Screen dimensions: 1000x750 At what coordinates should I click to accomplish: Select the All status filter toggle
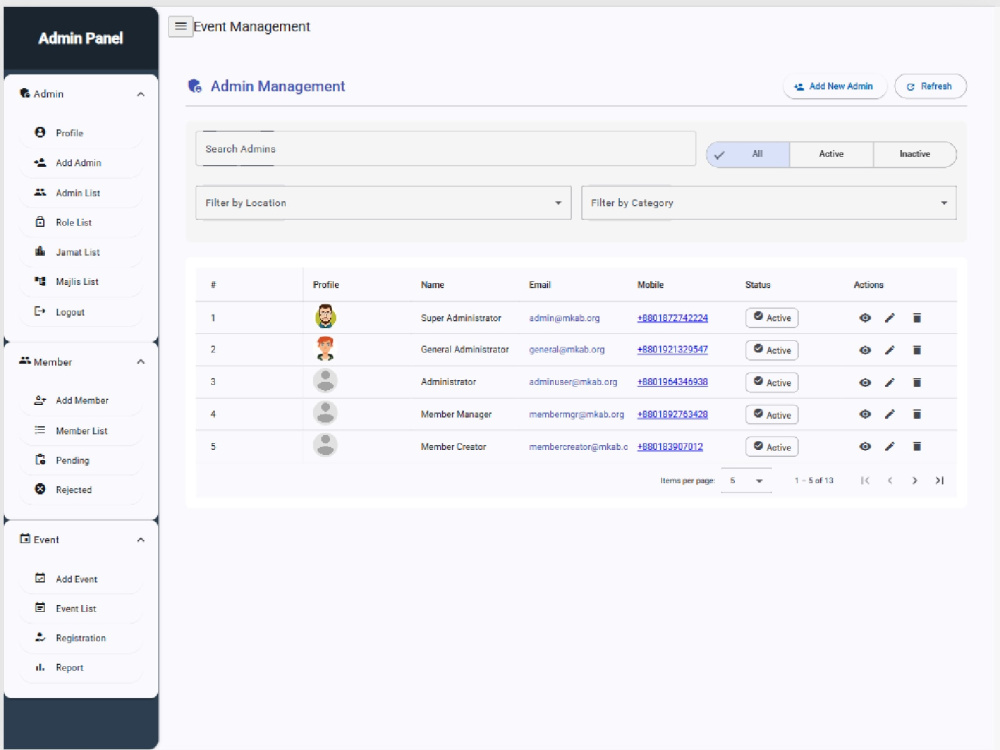748,154
